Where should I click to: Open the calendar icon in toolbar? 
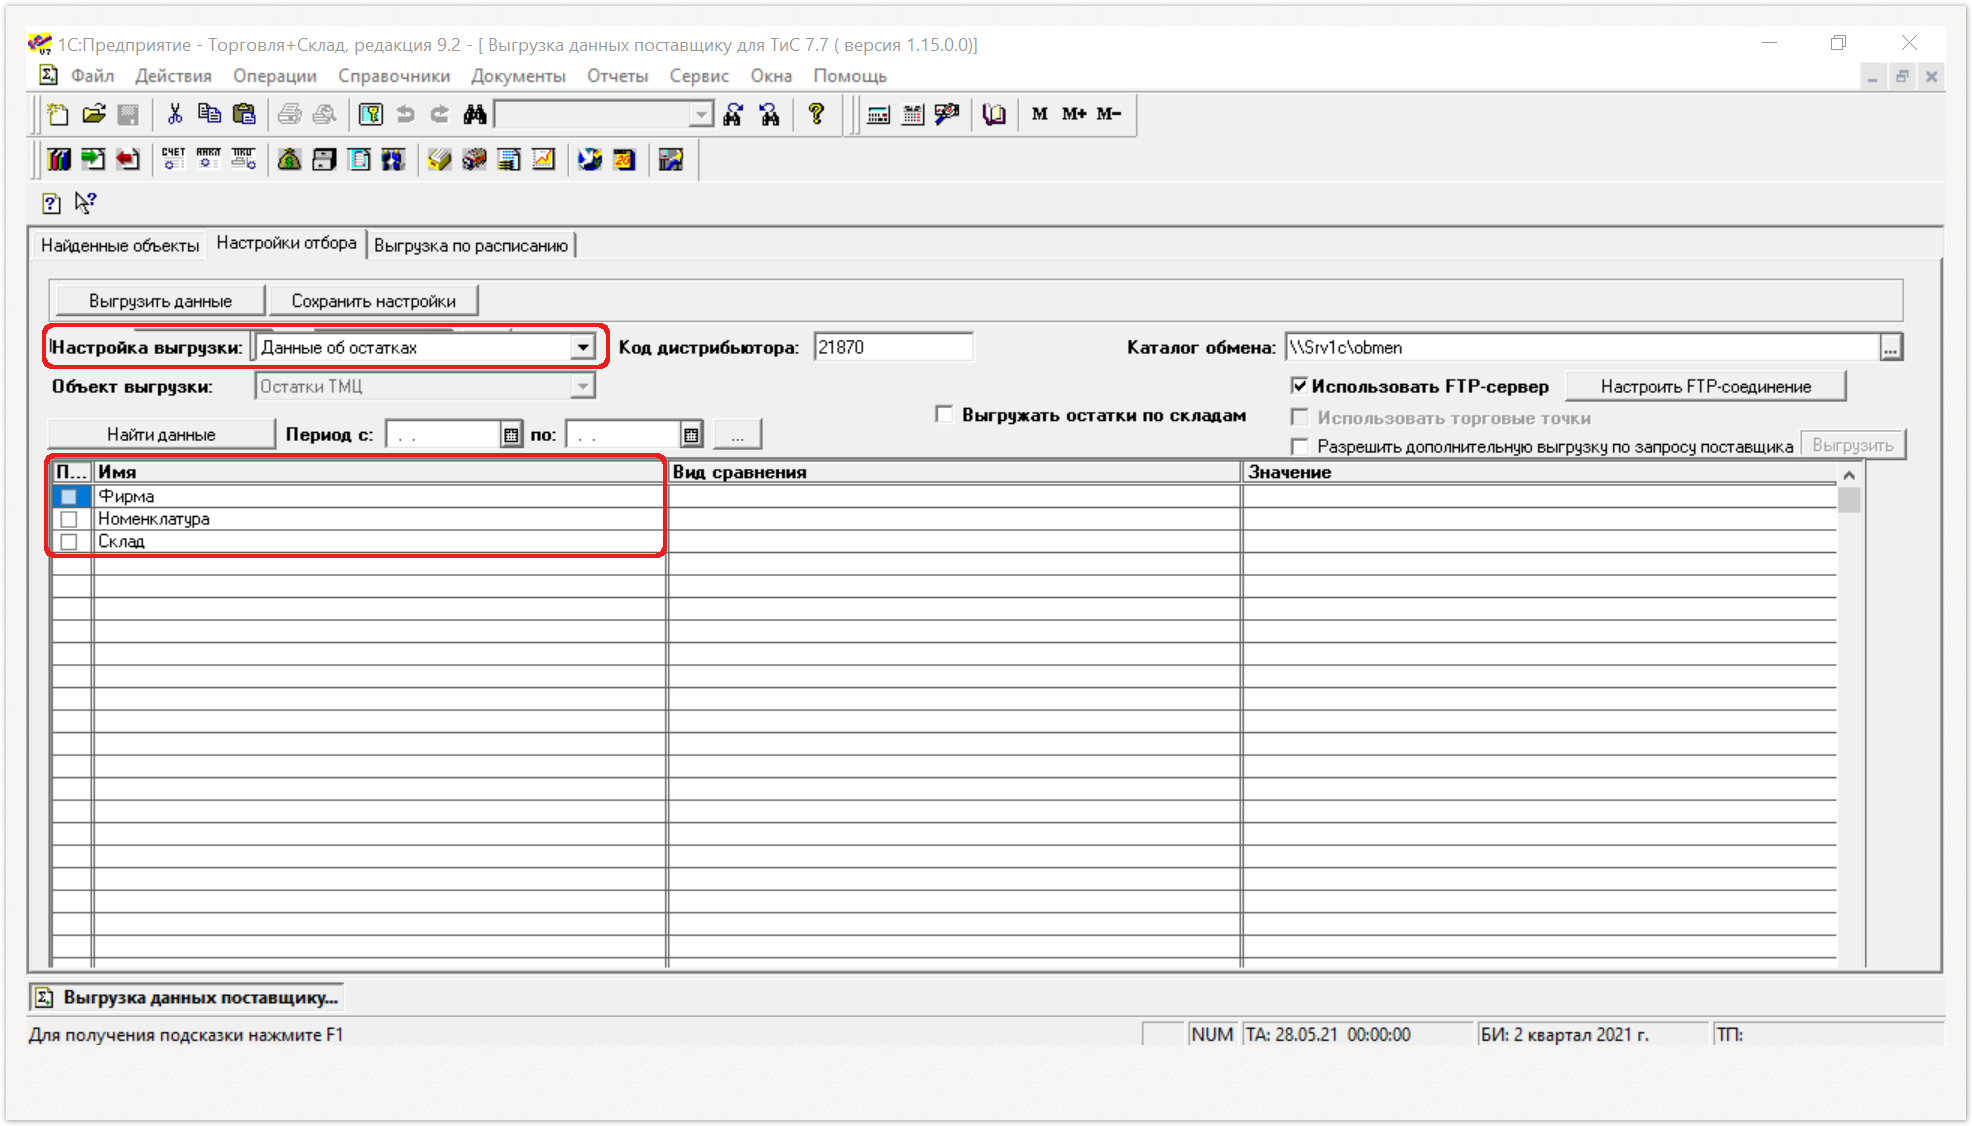[x=912, y=114]
